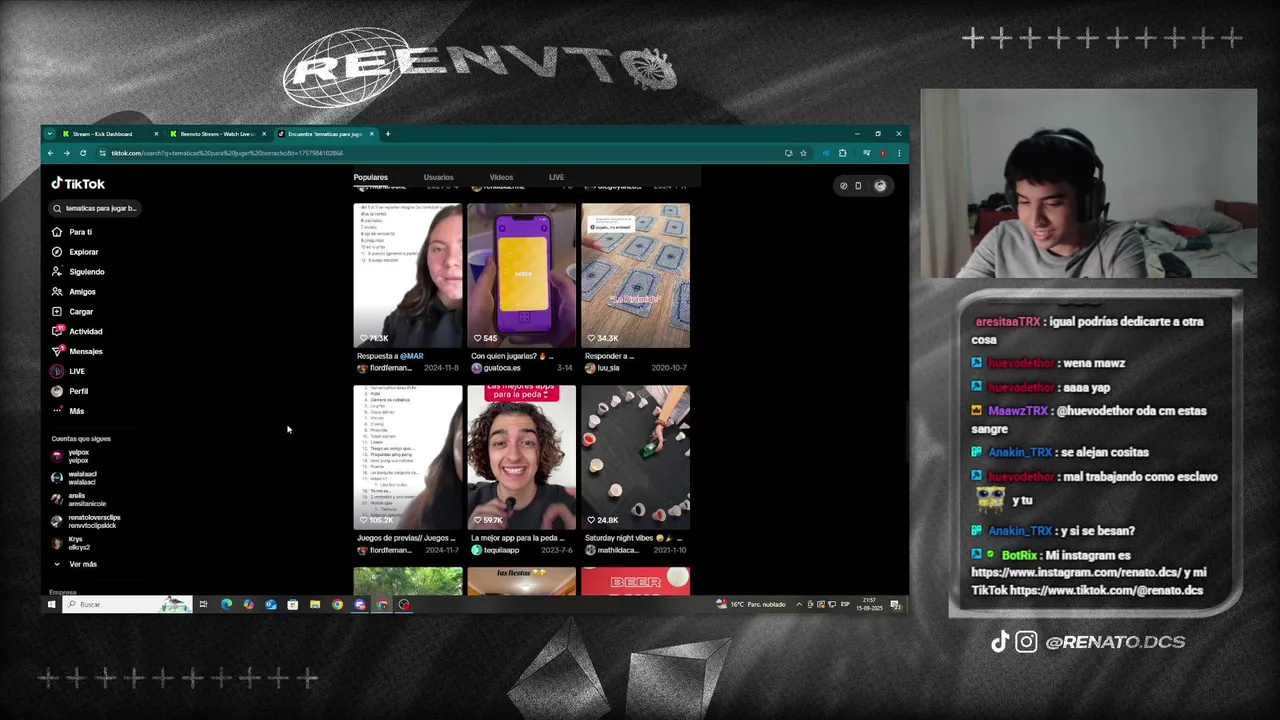Launch Microsoft Edge from taskbar
Image resolution: width=1280 pixels, height=720 pixels.
coord(226,604)
